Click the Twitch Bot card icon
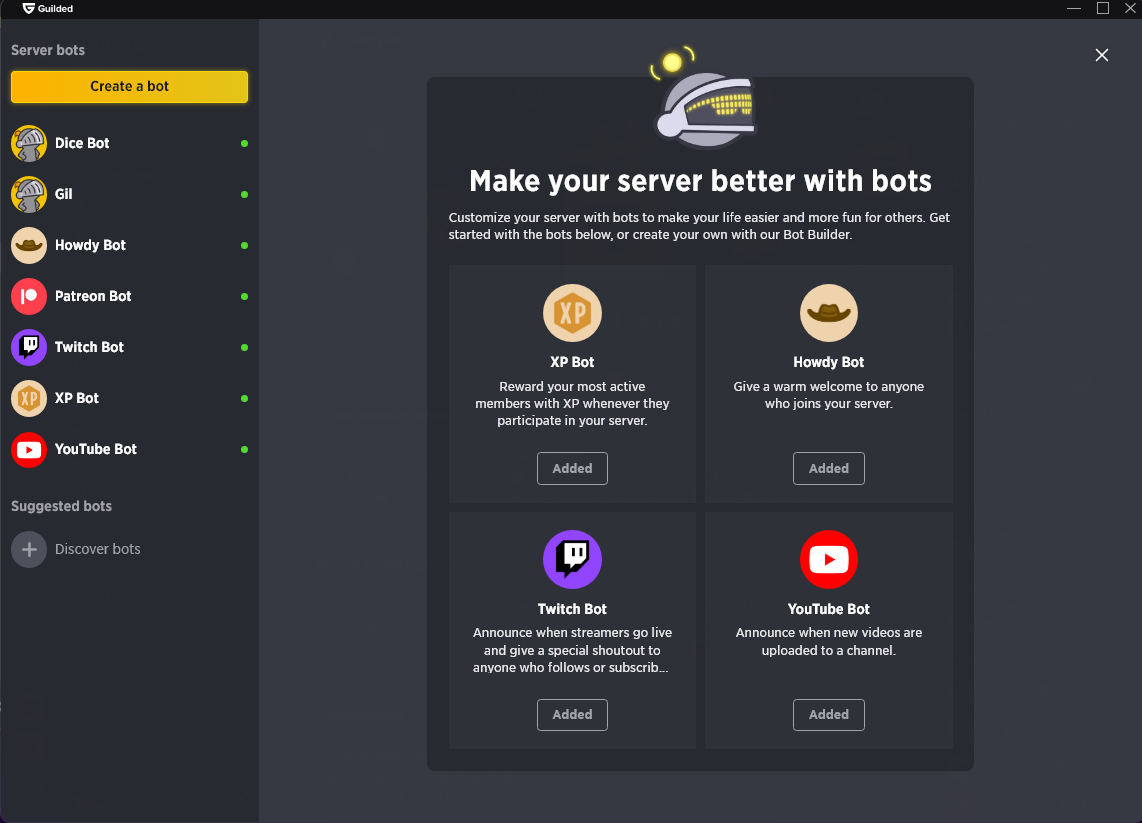Screen dimensions: 1142x823 (572, 559)
